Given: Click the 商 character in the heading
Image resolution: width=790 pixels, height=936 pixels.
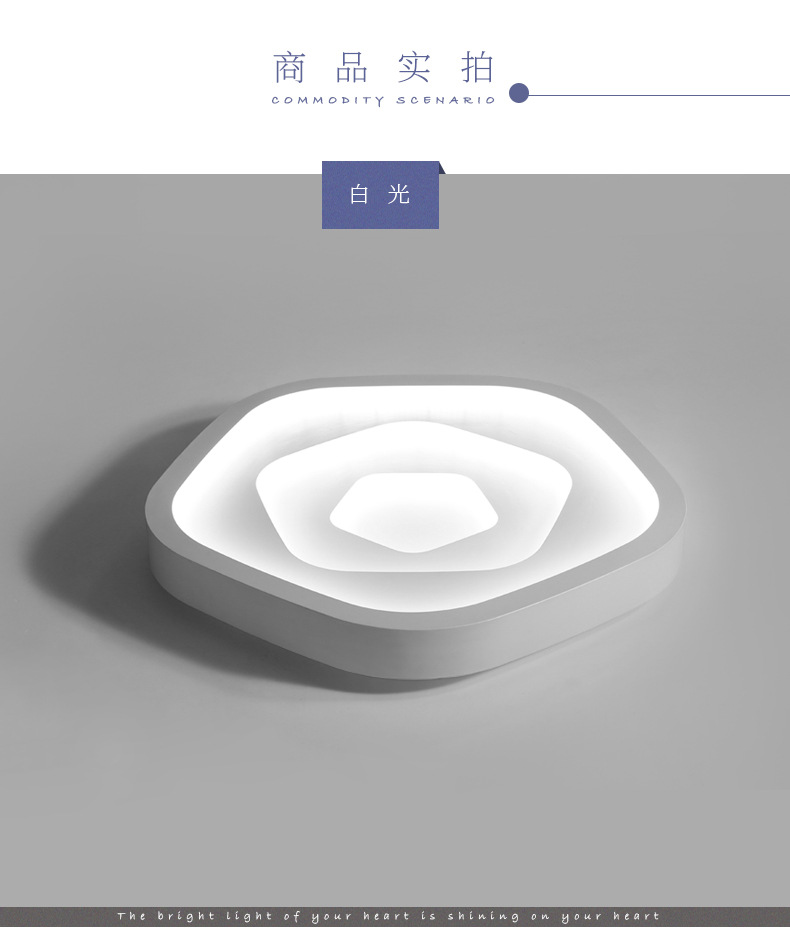Looking at the screenshot, I should 290,67.
